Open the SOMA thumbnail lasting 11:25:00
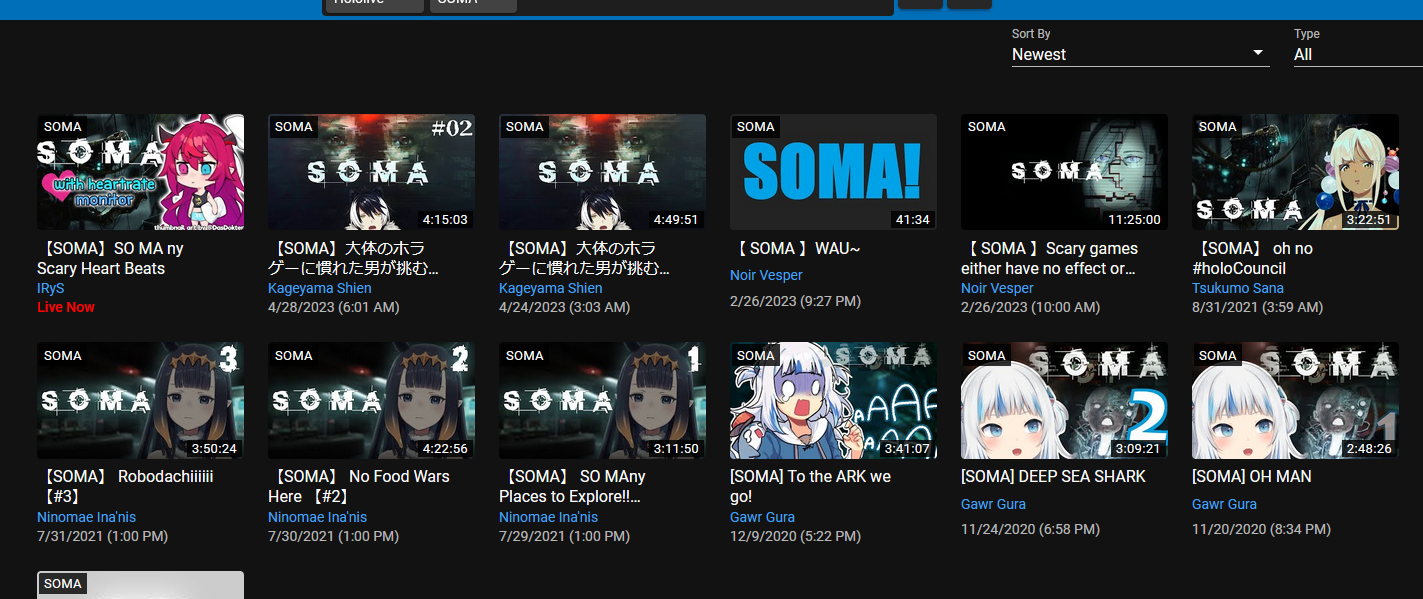 coord(1064,172)
